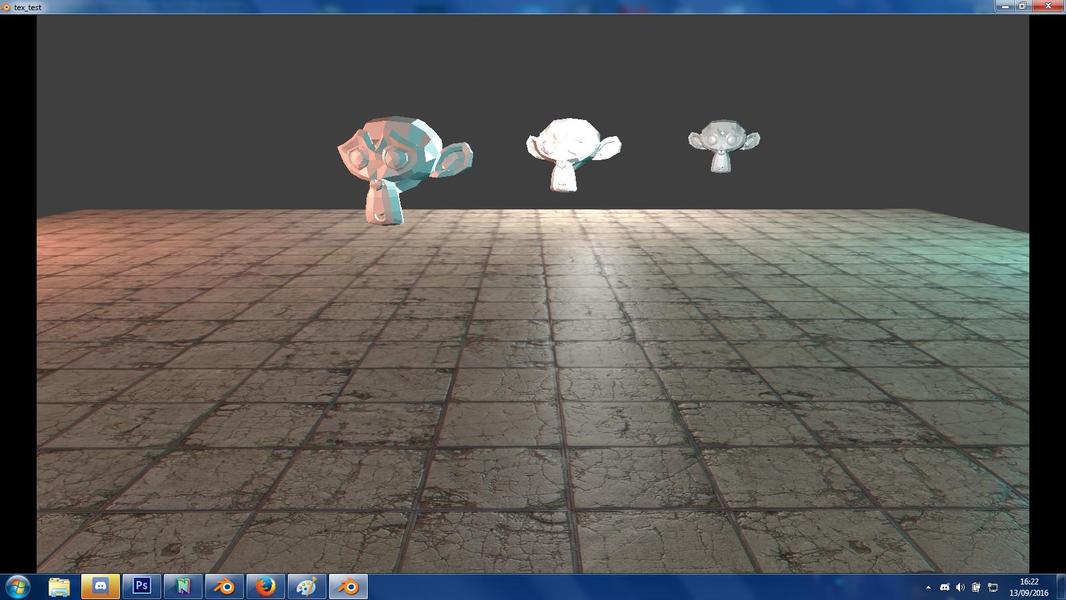Screen dimensions: 1066x600
Task: Expand hidden system tray icons arrow
Action: point(928,588)
